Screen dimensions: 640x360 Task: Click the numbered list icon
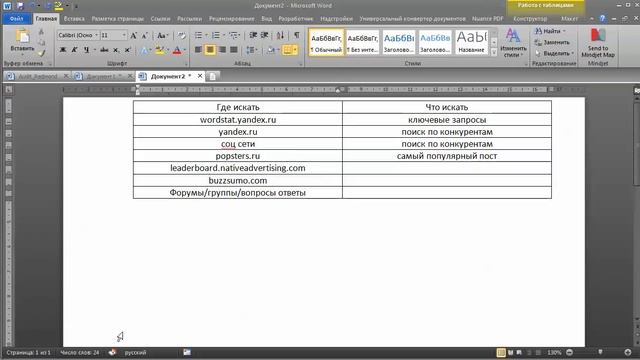216,36
